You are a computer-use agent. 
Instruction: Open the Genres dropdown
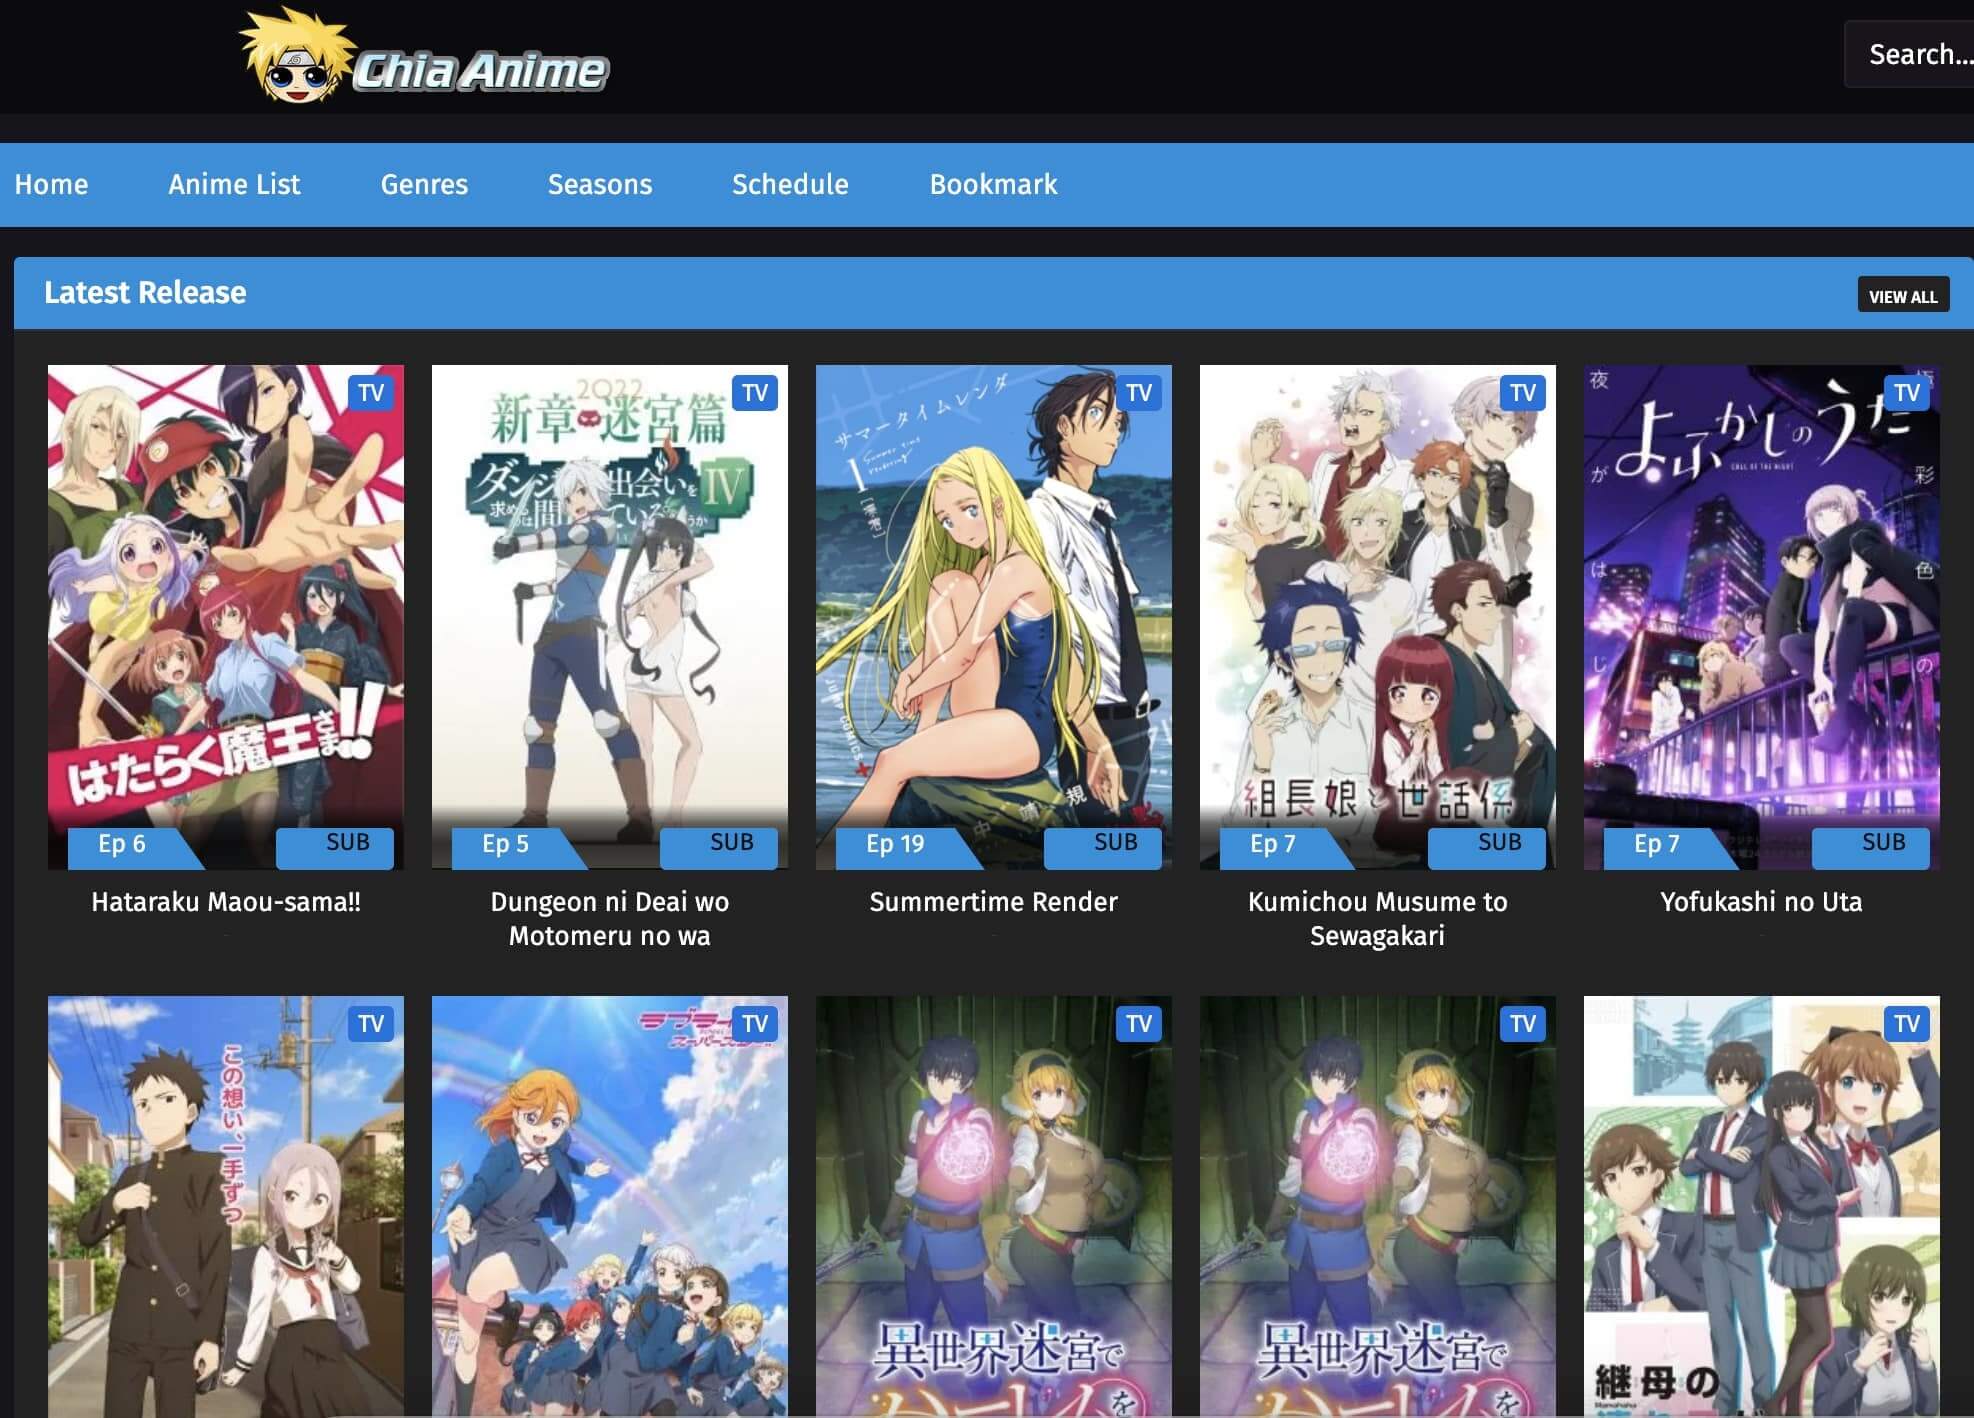coord(423,184)
